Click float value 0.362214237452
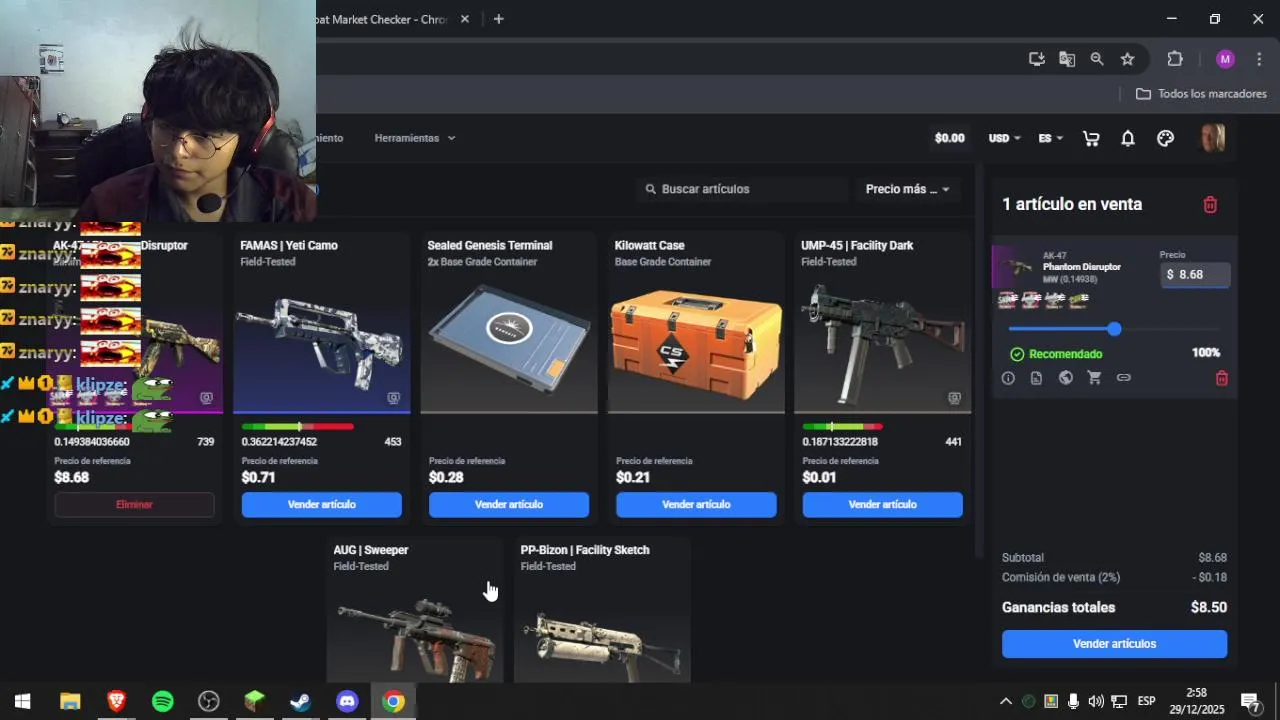Image resolution: width=1280 pixels, height=720 pixels. [279, 442]
